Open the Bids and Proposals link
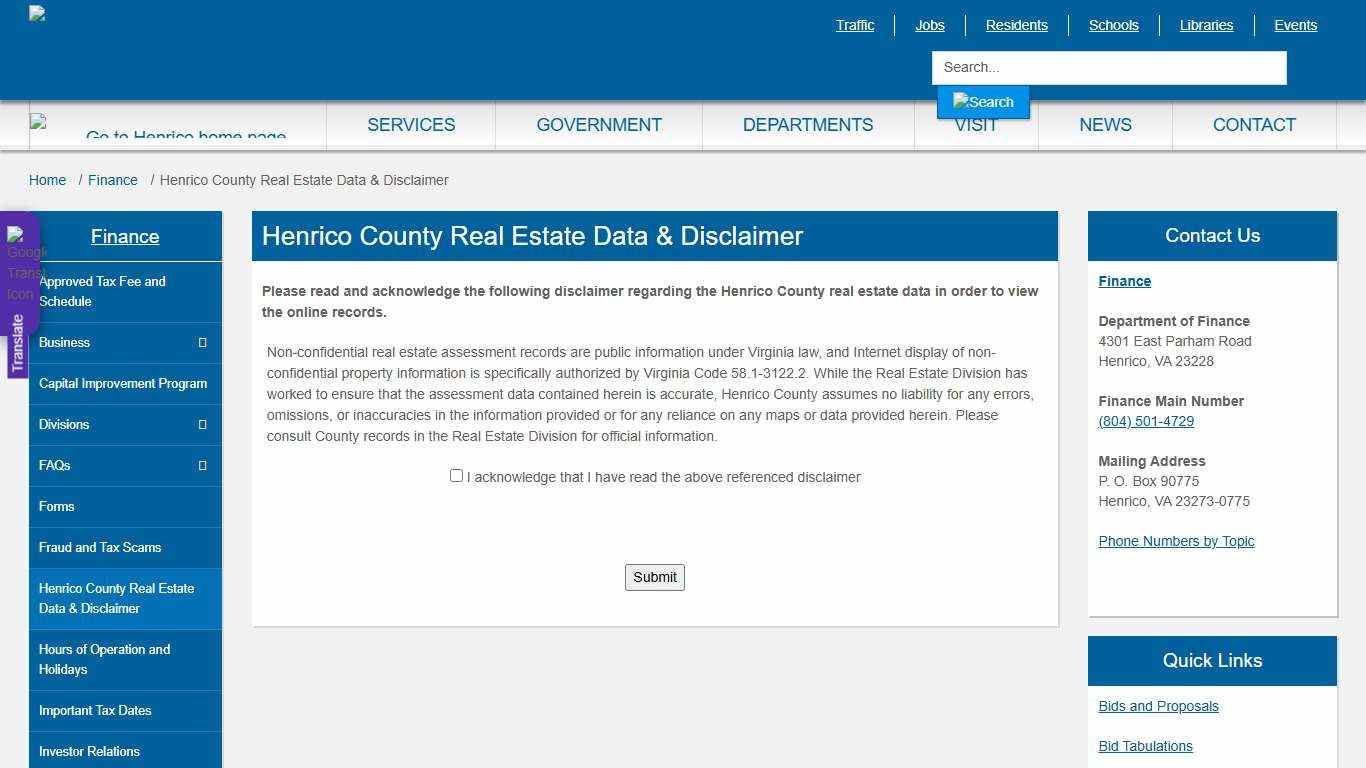The image size is (1366, 768). pyautogui.click(x=1158, y=706)
